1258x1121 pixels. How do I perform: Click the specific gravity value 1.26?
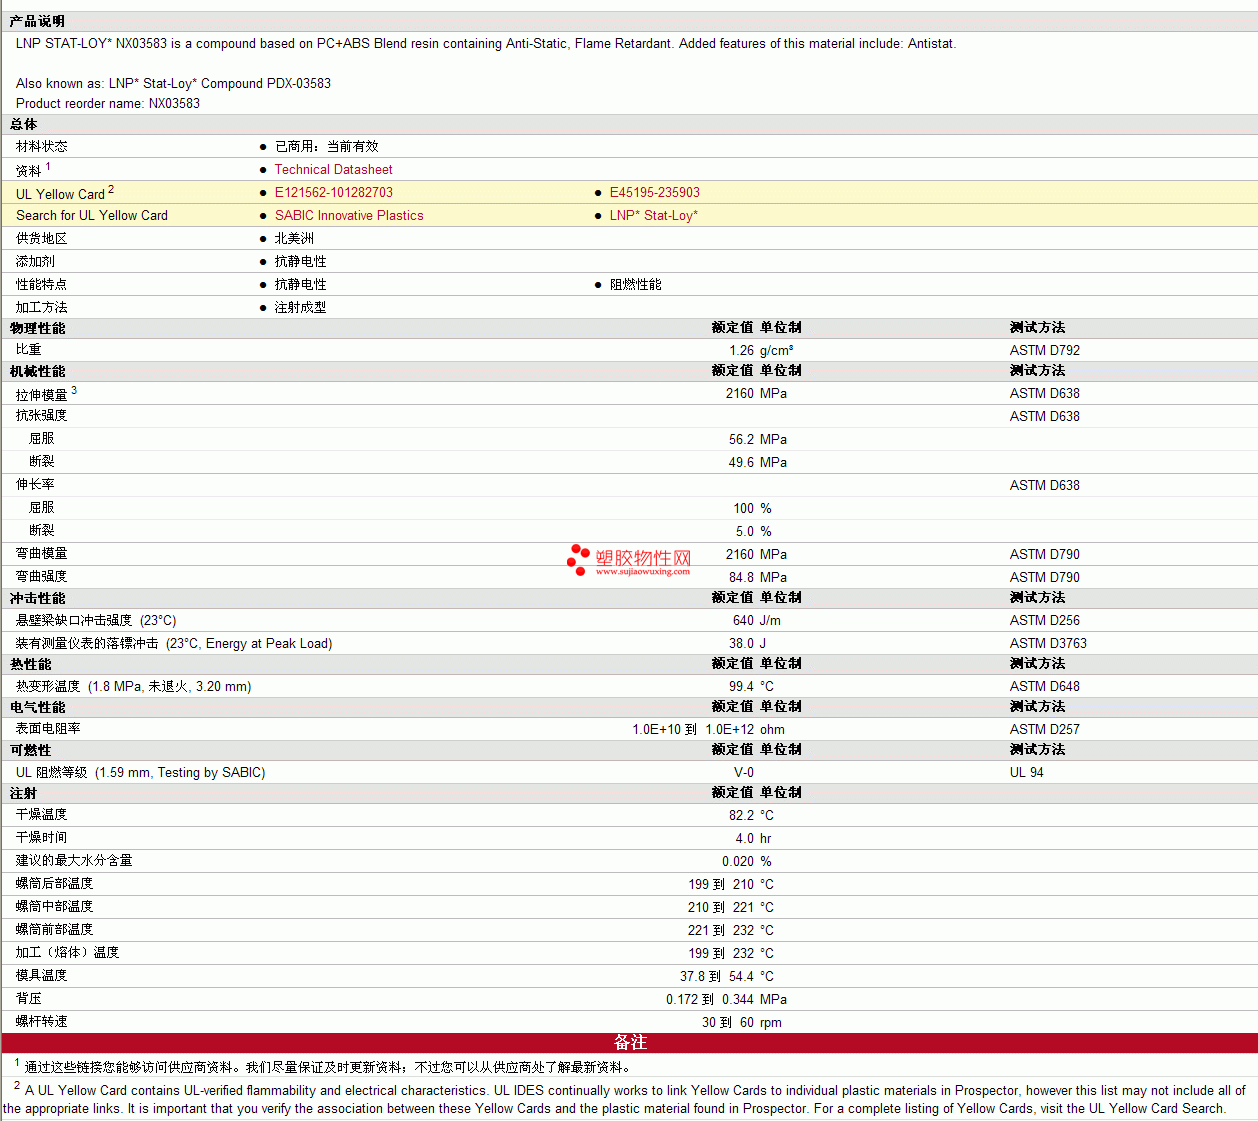click(x=741, y=351)
